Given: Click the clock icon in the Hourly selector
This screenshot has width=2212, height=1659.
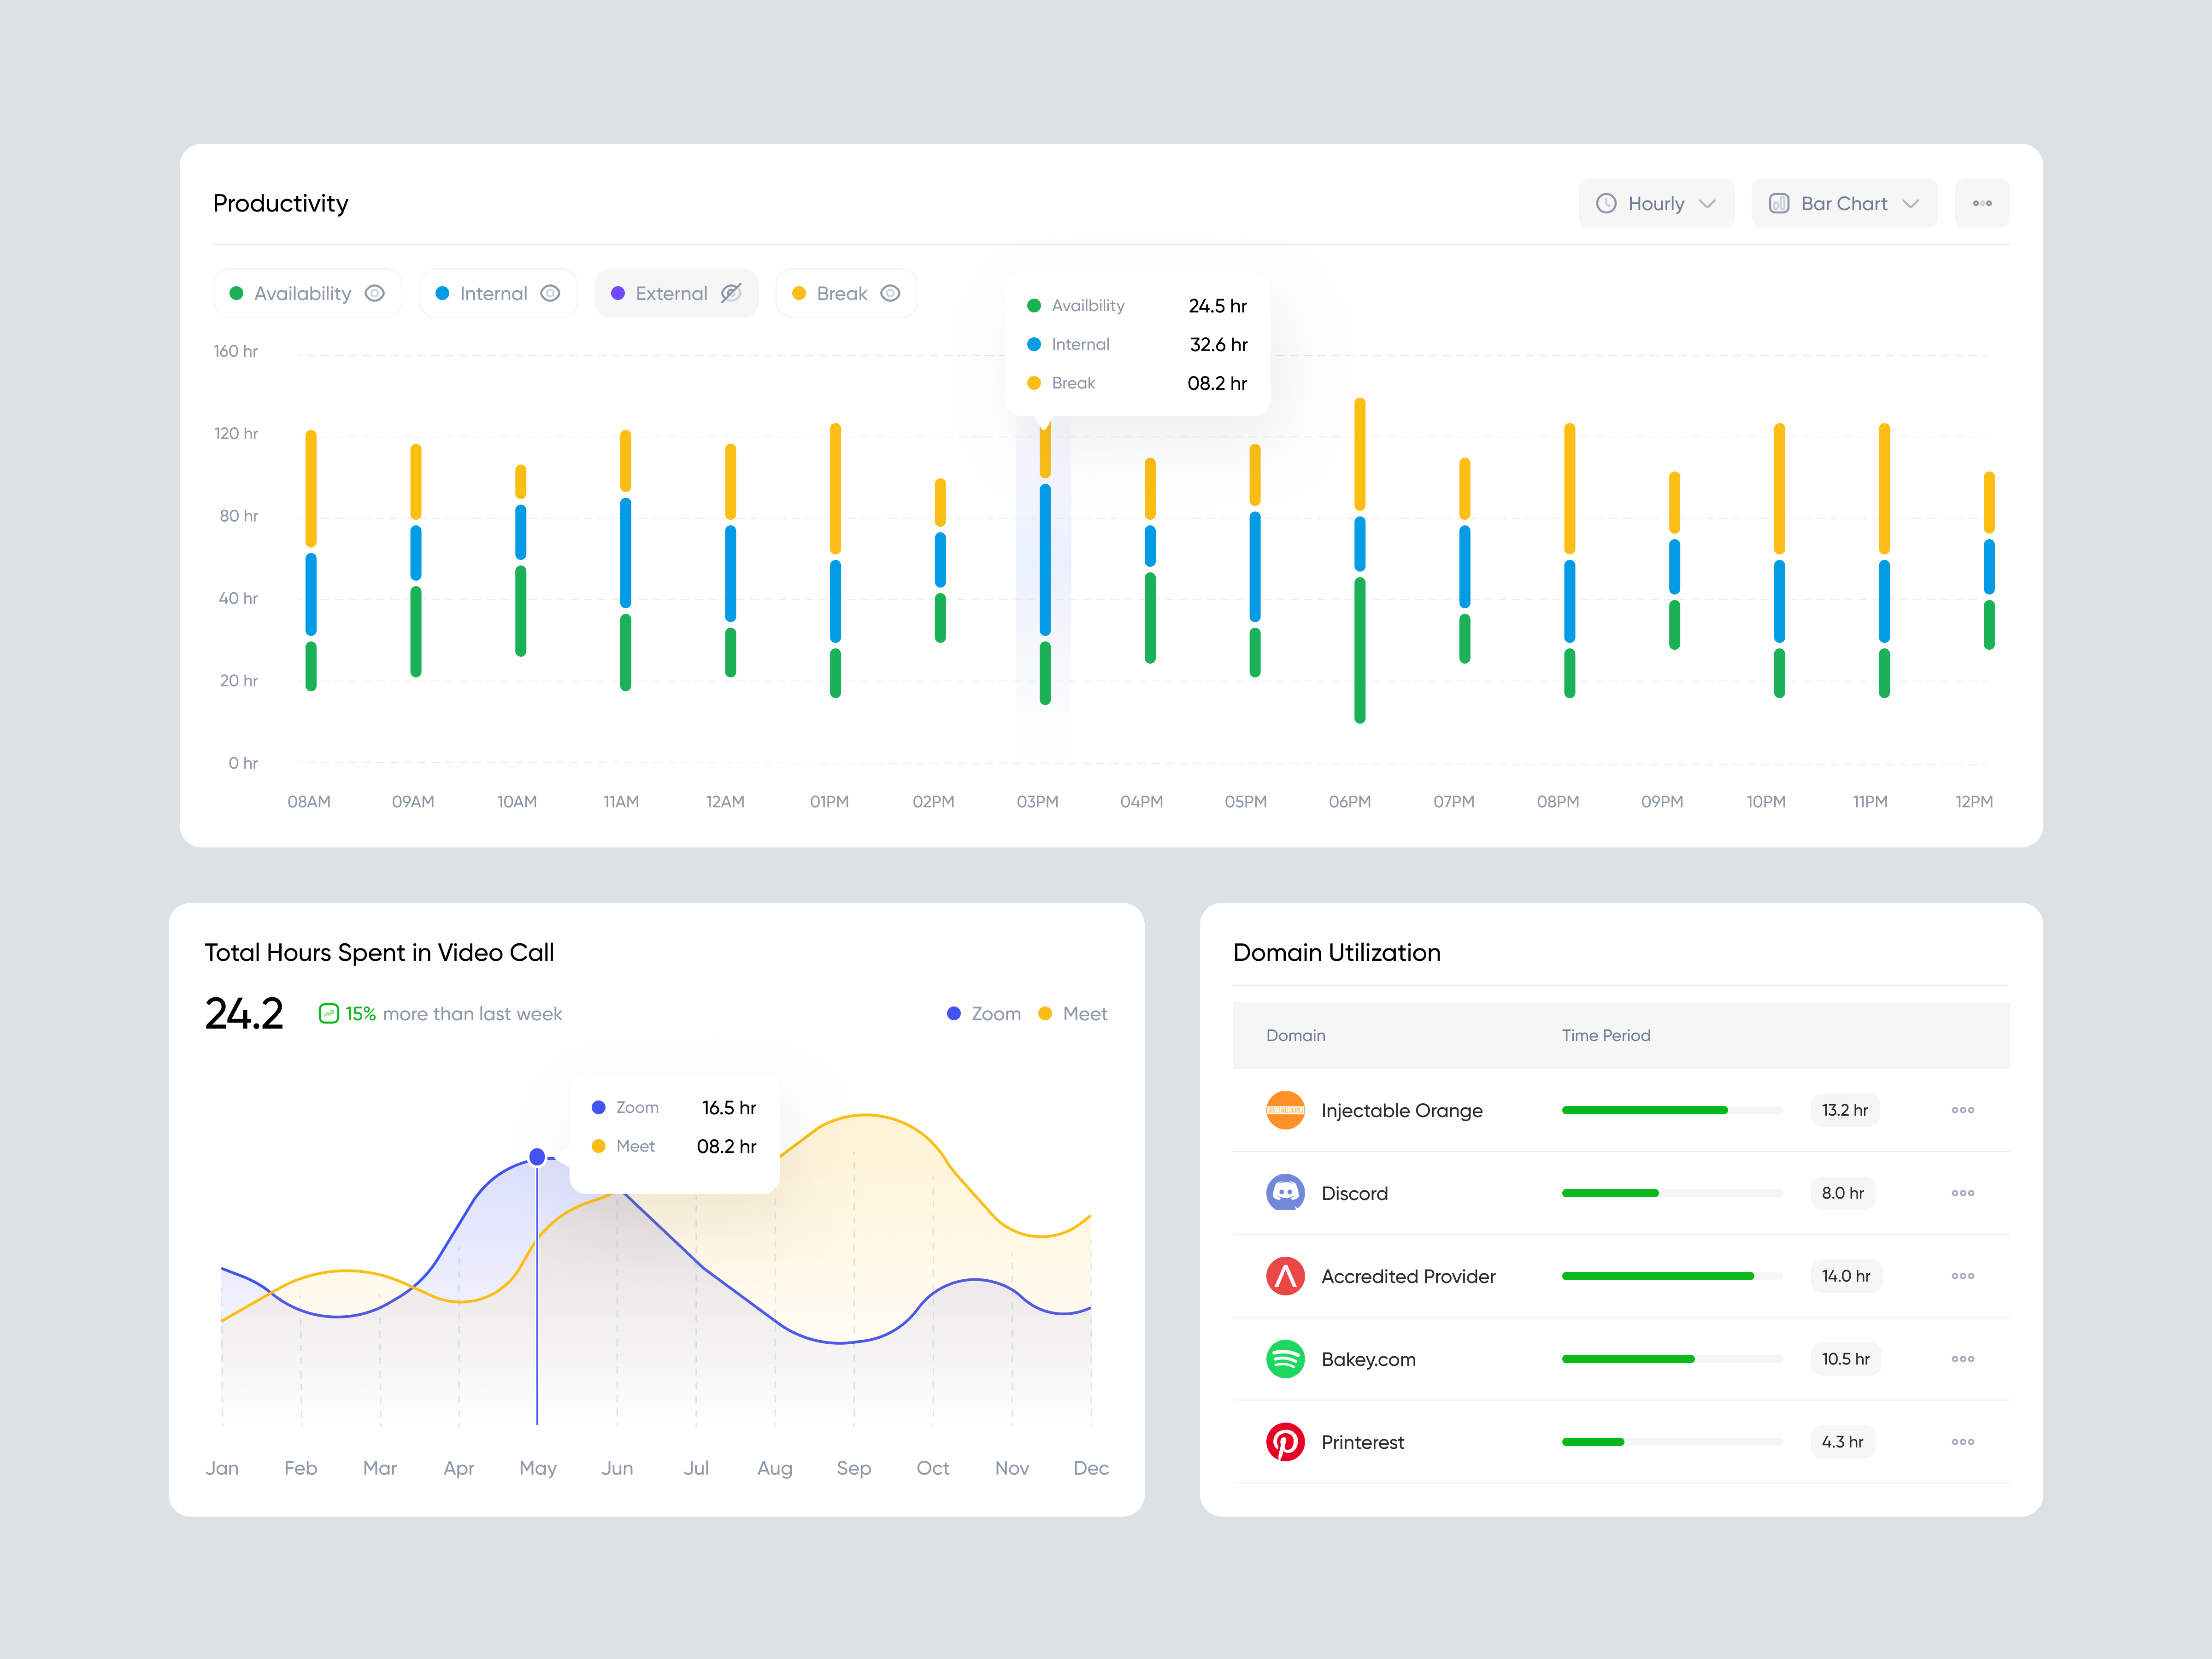Looking at the screenshot, I should [1607, 203].
